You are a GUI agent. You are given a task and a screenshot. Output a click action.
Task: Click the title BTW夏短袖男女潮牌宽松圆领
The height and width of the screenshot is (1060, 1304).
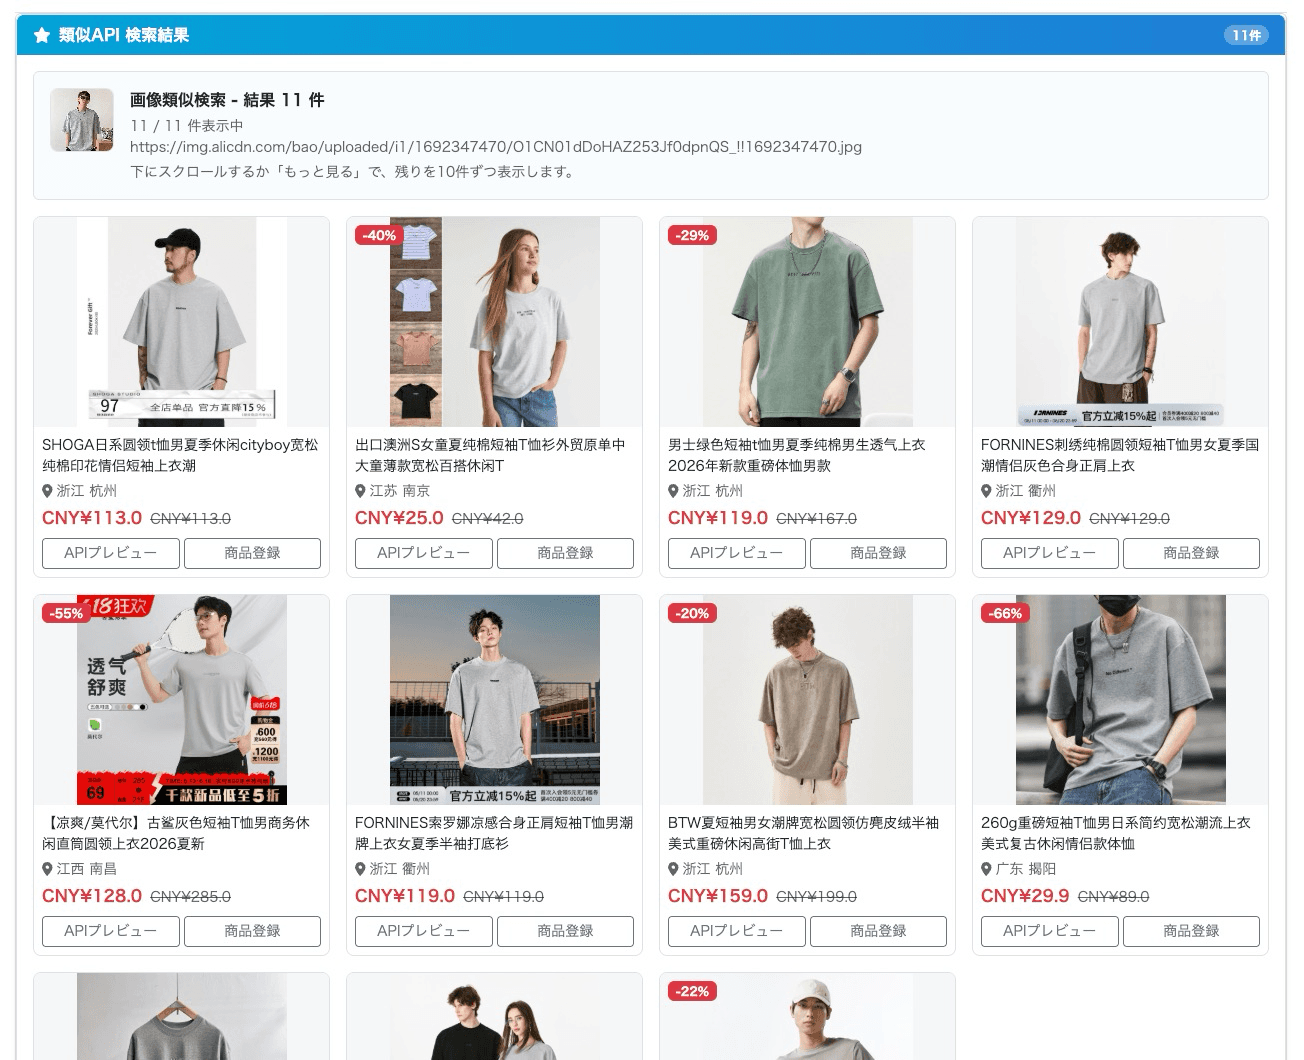click(x=804, y=833)
